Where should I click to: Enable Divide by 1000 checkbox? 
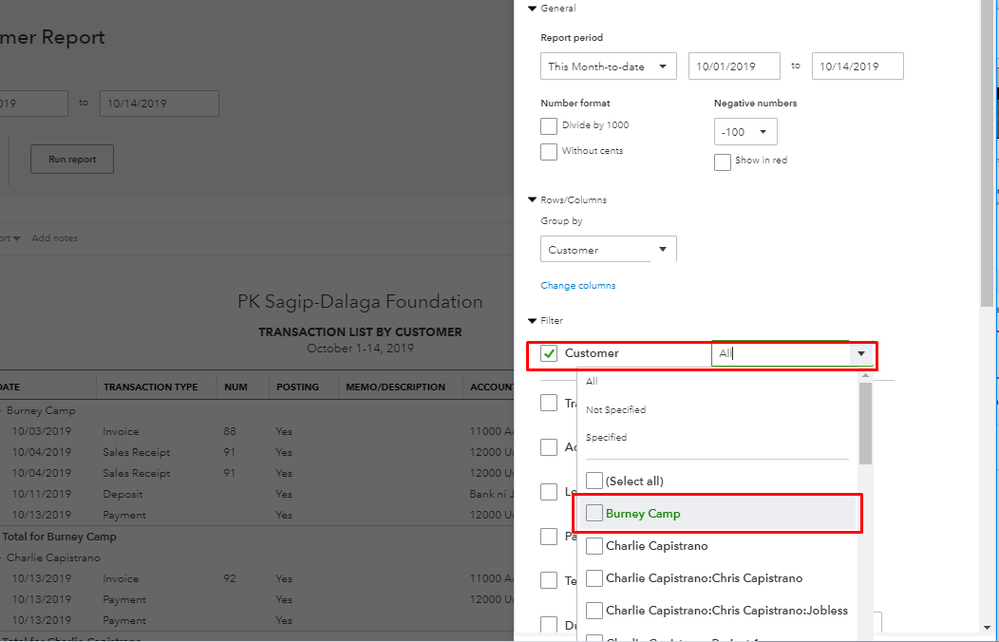pyautogui.click(x=549, y=126)
